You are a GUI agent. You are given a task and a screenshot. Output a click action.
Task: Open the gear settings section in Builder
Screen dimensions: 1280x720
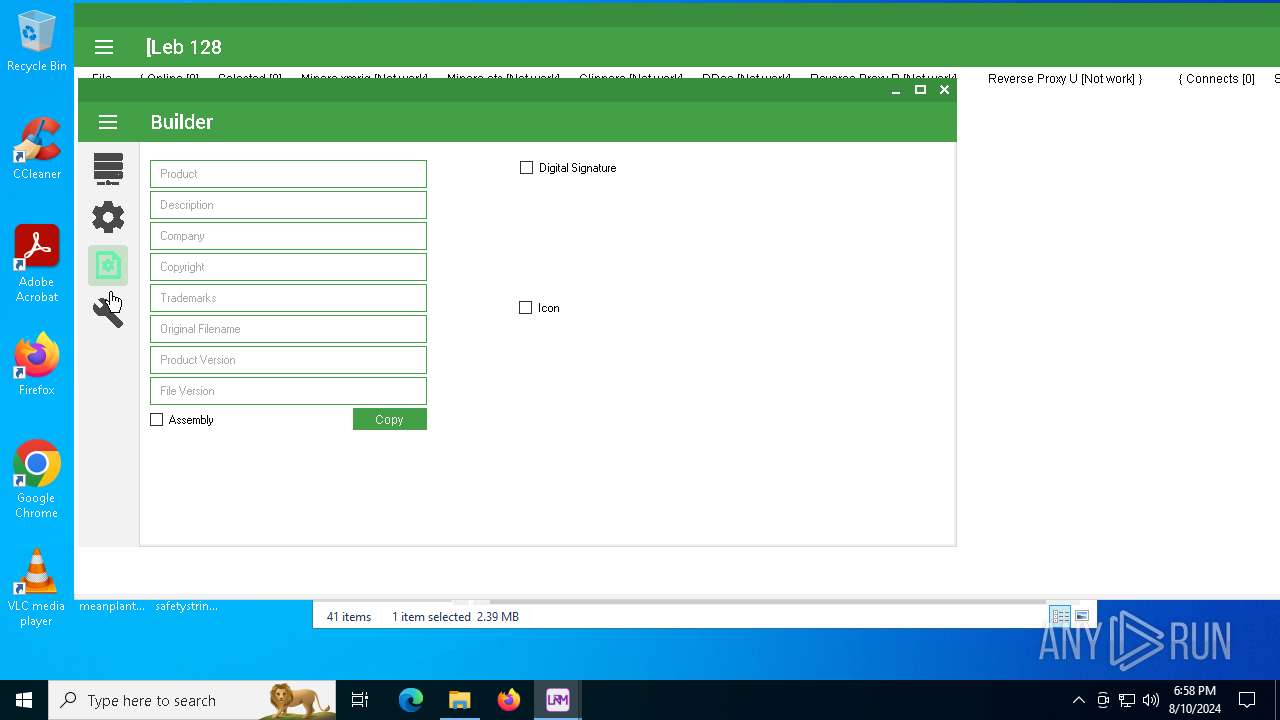point(108,217)
